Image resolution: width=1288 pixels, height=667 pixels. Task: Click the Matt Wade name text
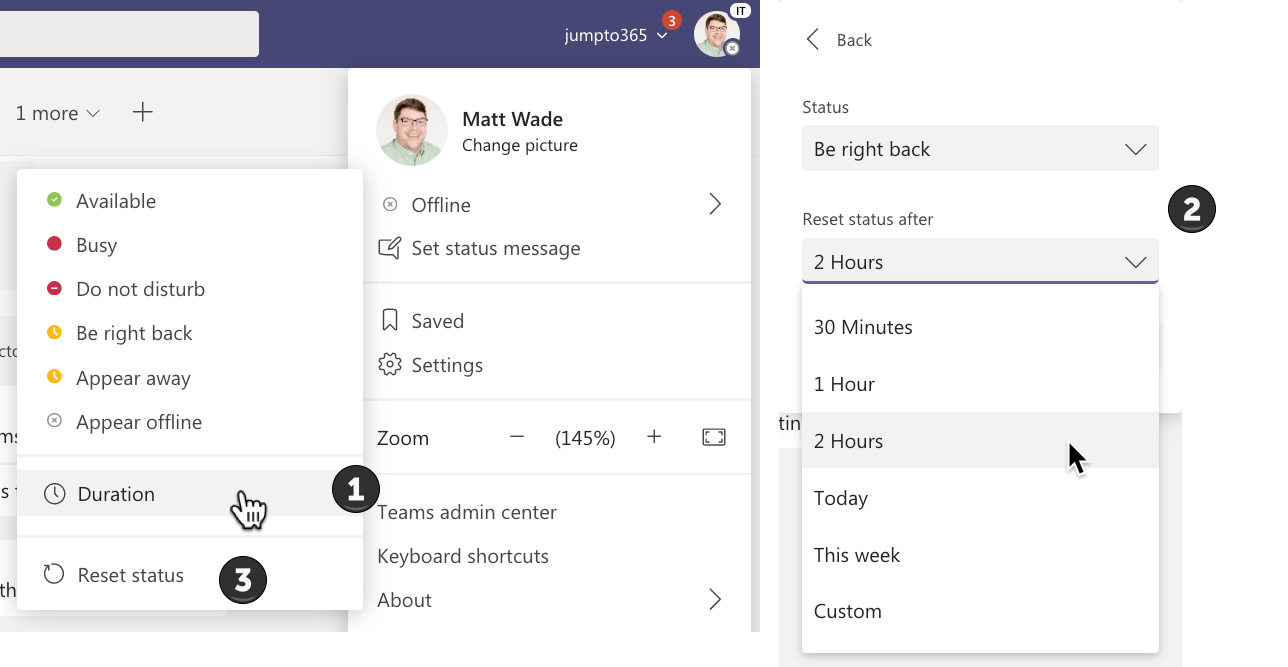coord(512,119)
